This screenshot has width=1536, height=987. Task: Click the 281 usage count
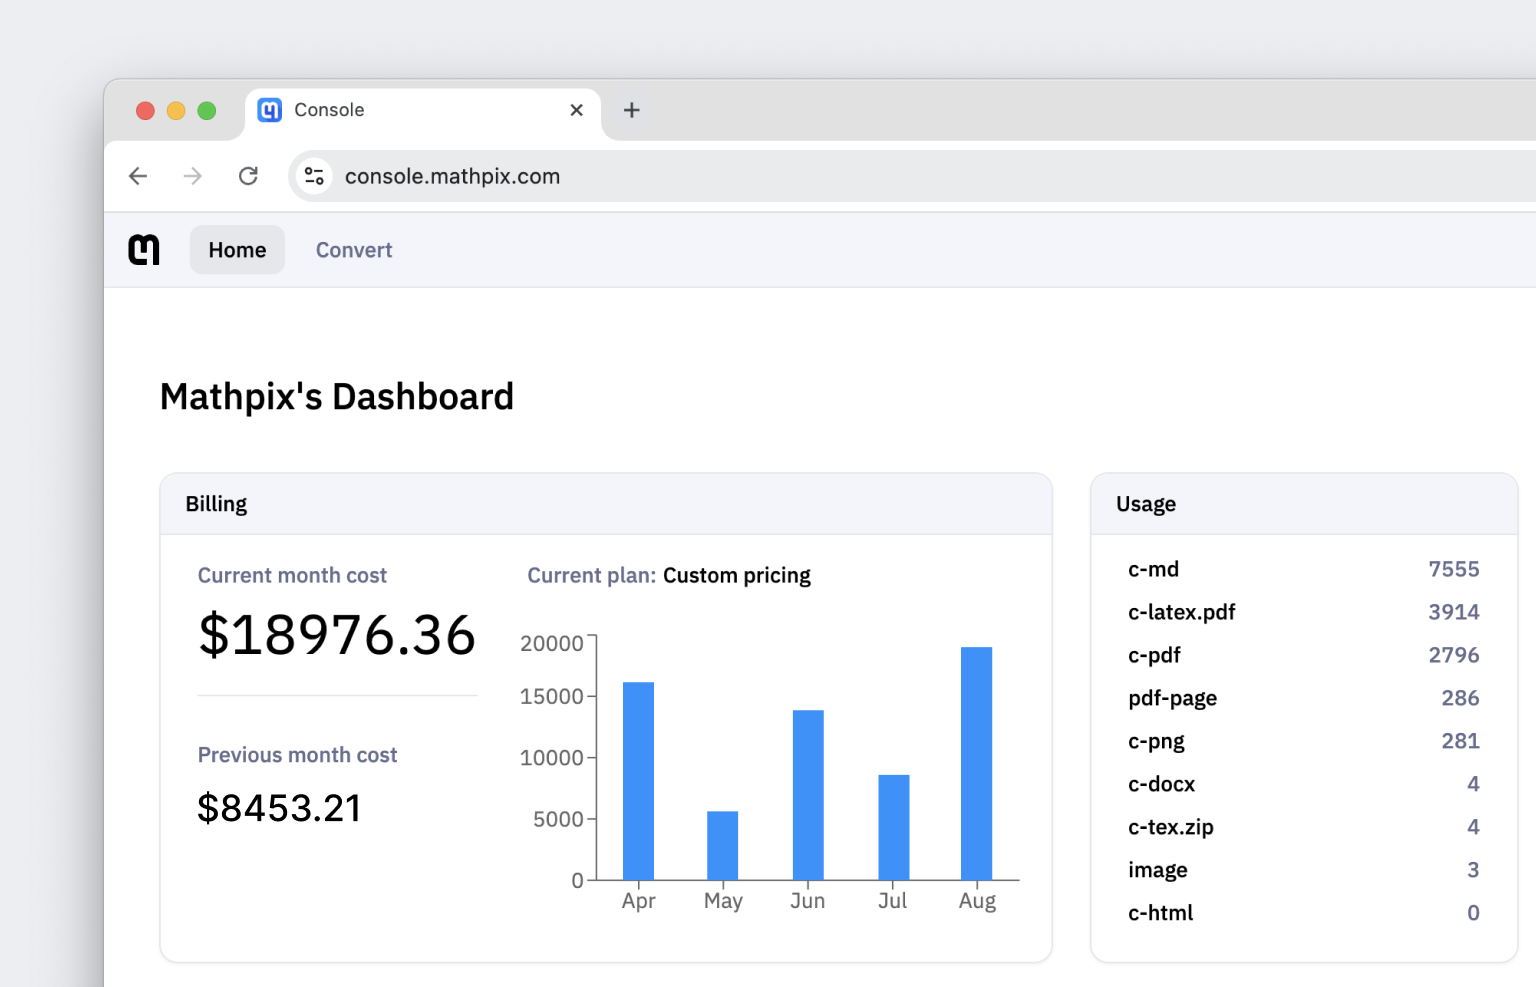[1460, 741]
